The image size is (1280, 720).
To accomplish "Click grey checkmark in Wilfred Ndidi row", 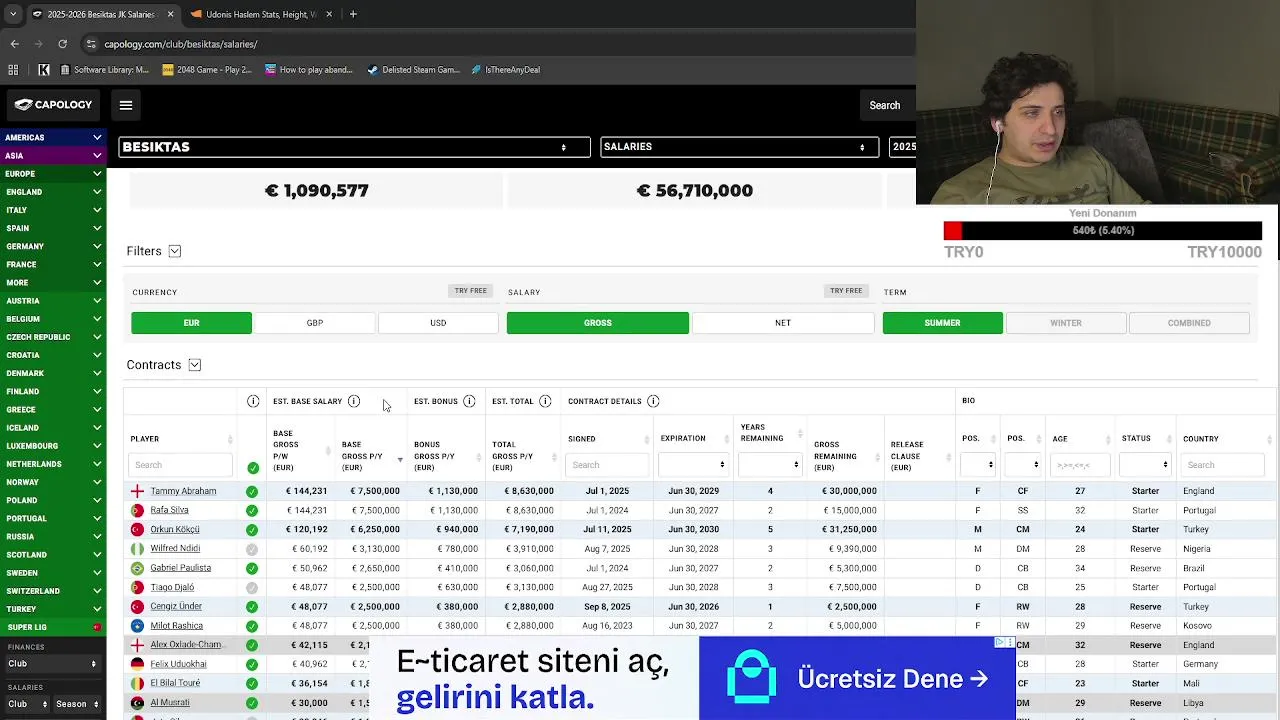I will point(252,548).
